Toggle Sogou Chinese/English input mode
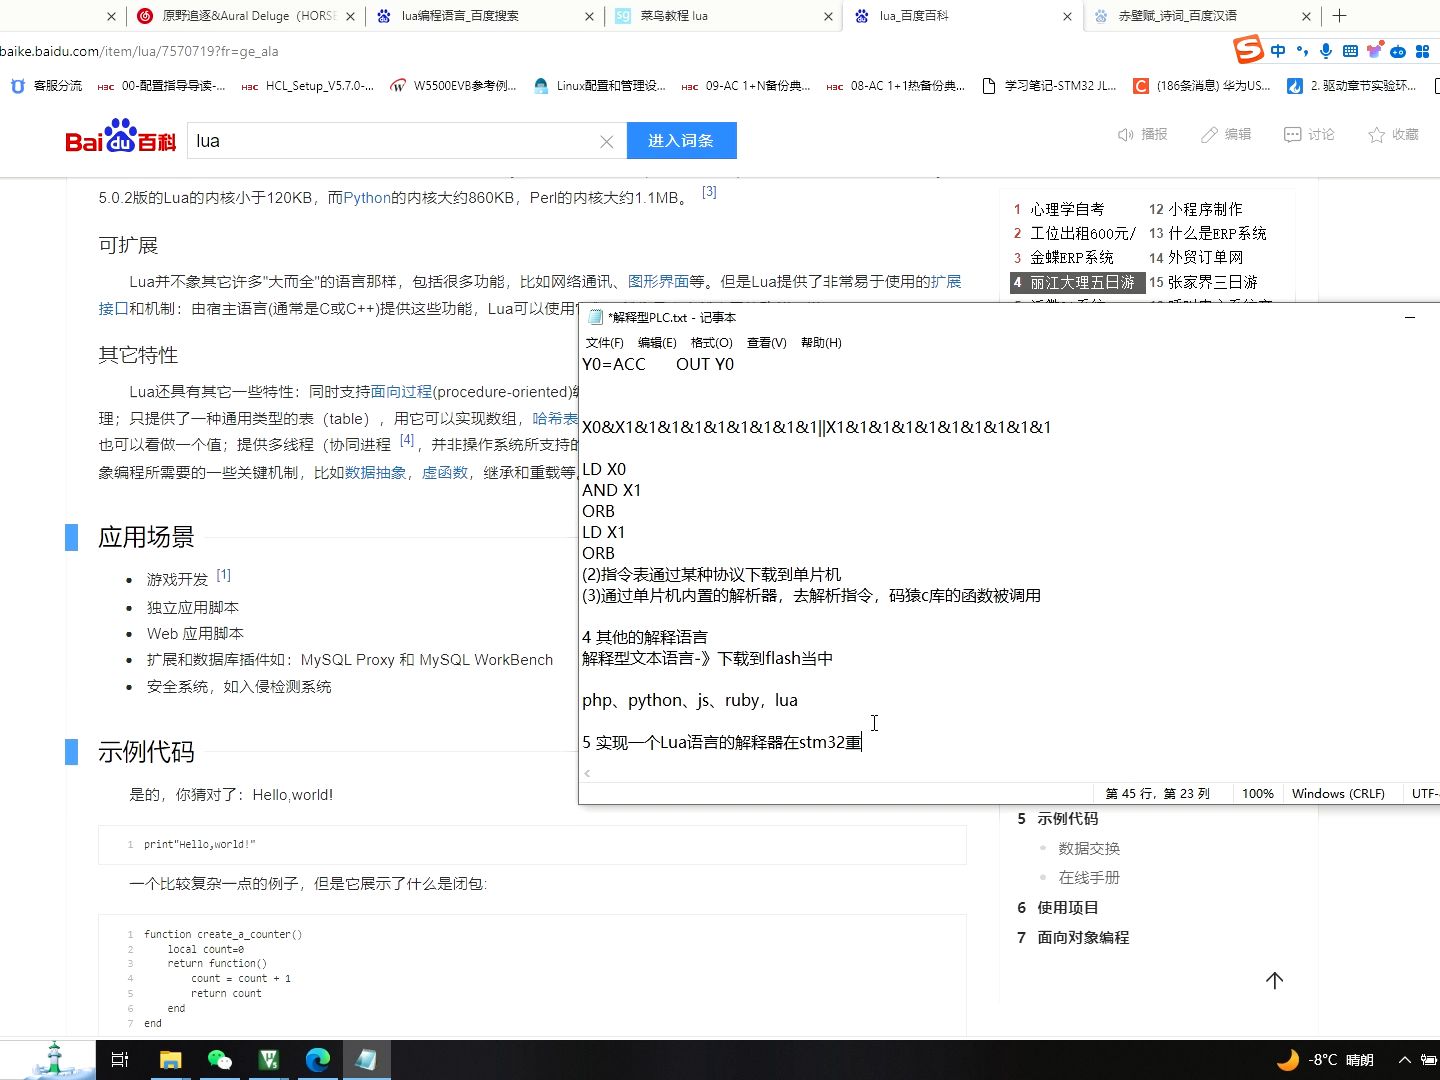Image resolution: width=1440 pixels, height=1080 pixels. coord(1278,51)
